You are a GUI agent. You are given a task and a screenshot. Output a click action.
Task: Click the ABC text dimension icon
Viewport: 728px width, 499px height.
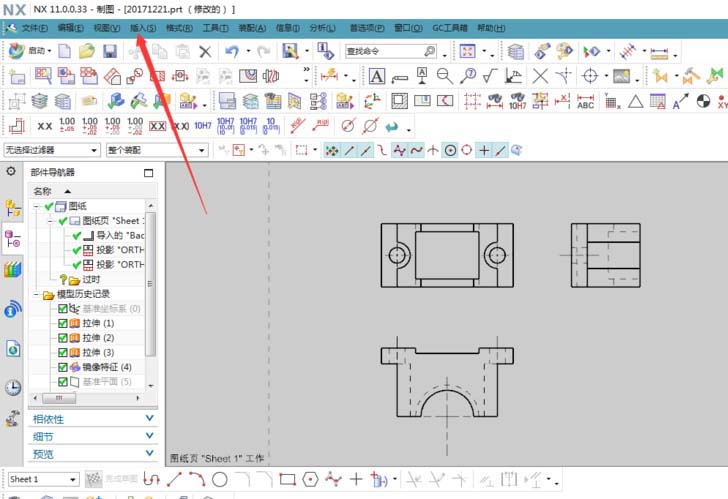coord(585,101)
